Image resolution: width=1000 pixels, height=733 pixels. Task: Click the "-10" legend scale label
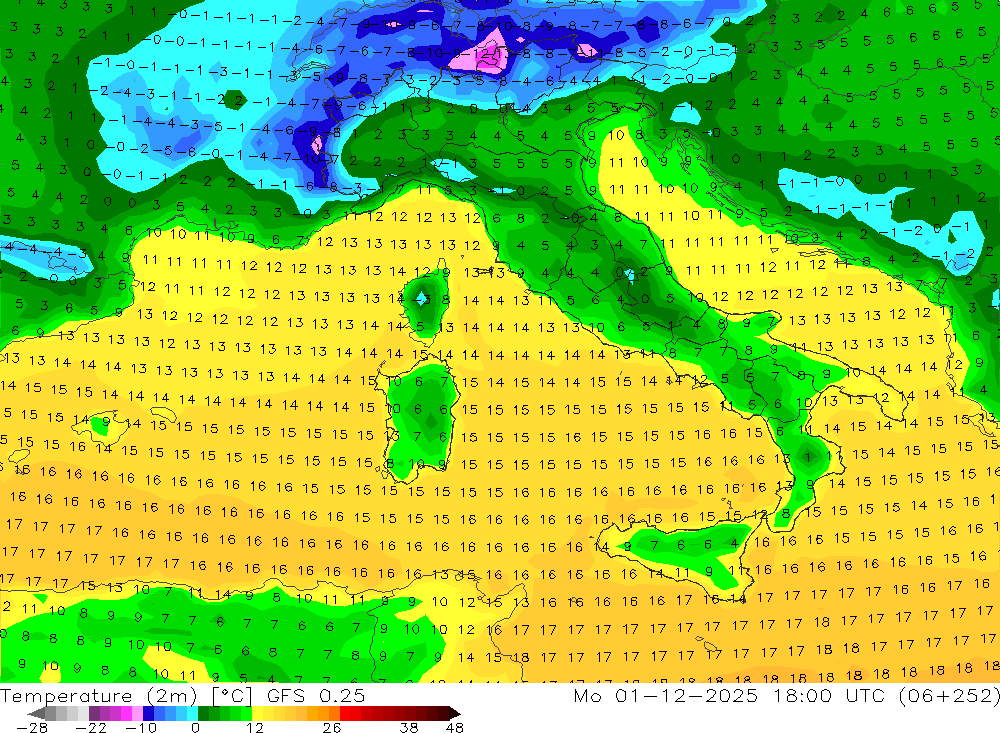140,727
